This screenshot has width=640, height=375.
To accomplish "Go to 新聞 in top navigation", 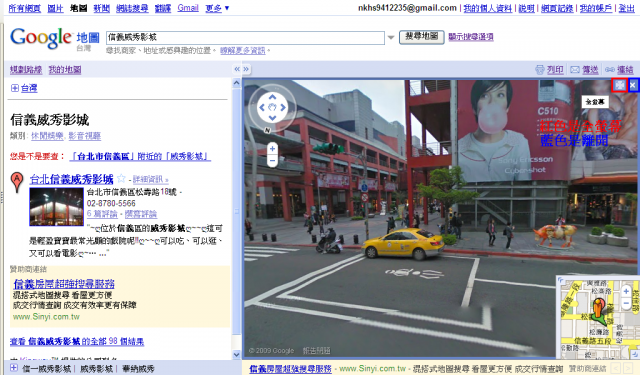I will [102, 8].
